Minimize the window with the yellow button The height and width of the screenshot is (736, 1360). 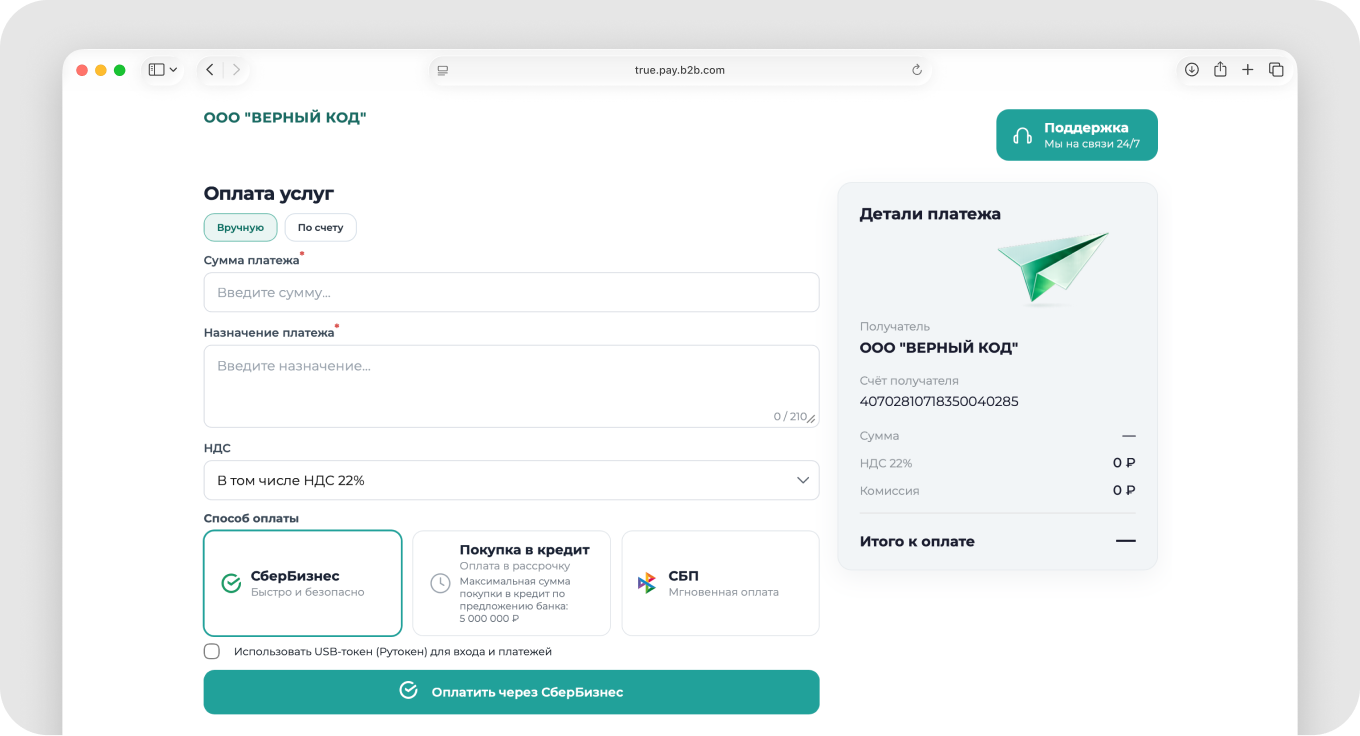click(101, 70)
